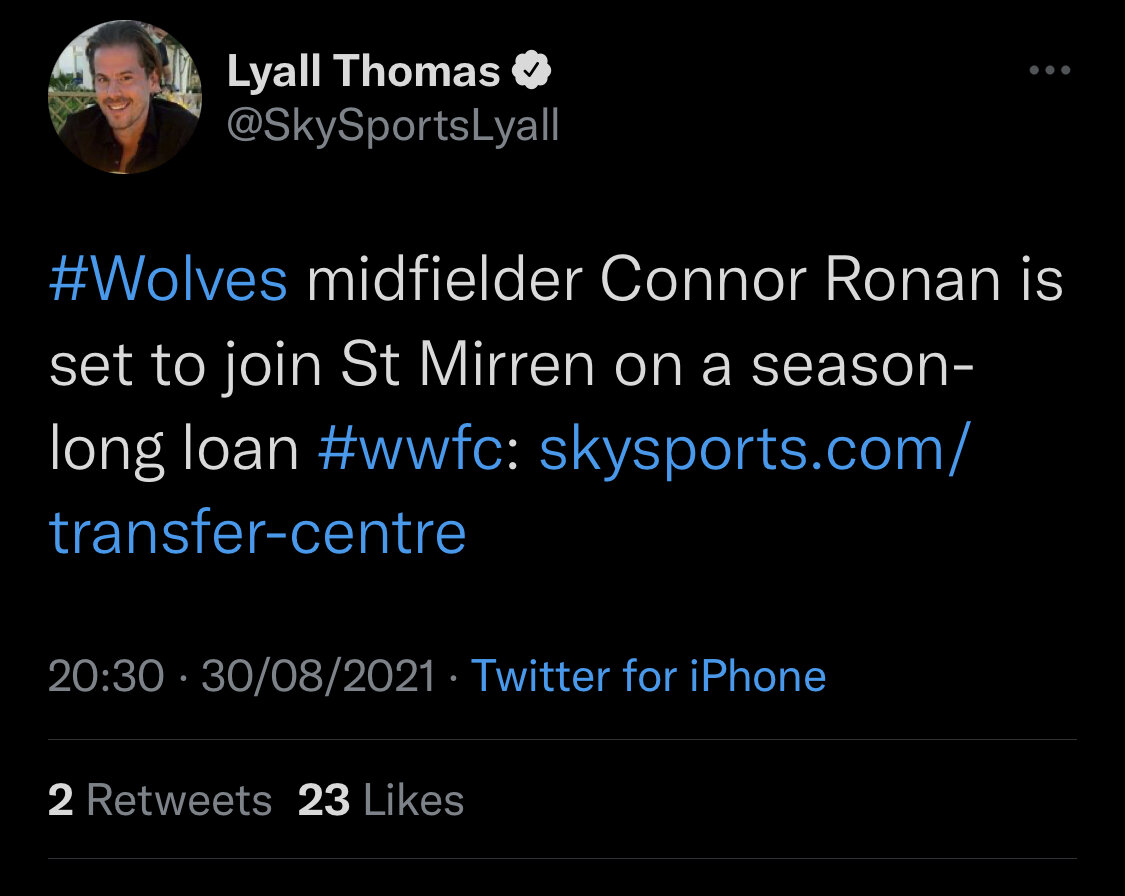Click the transfer-centre link portion
Image resolution: width=1125 pixels, height=896 pixels.
pos(258,533)
